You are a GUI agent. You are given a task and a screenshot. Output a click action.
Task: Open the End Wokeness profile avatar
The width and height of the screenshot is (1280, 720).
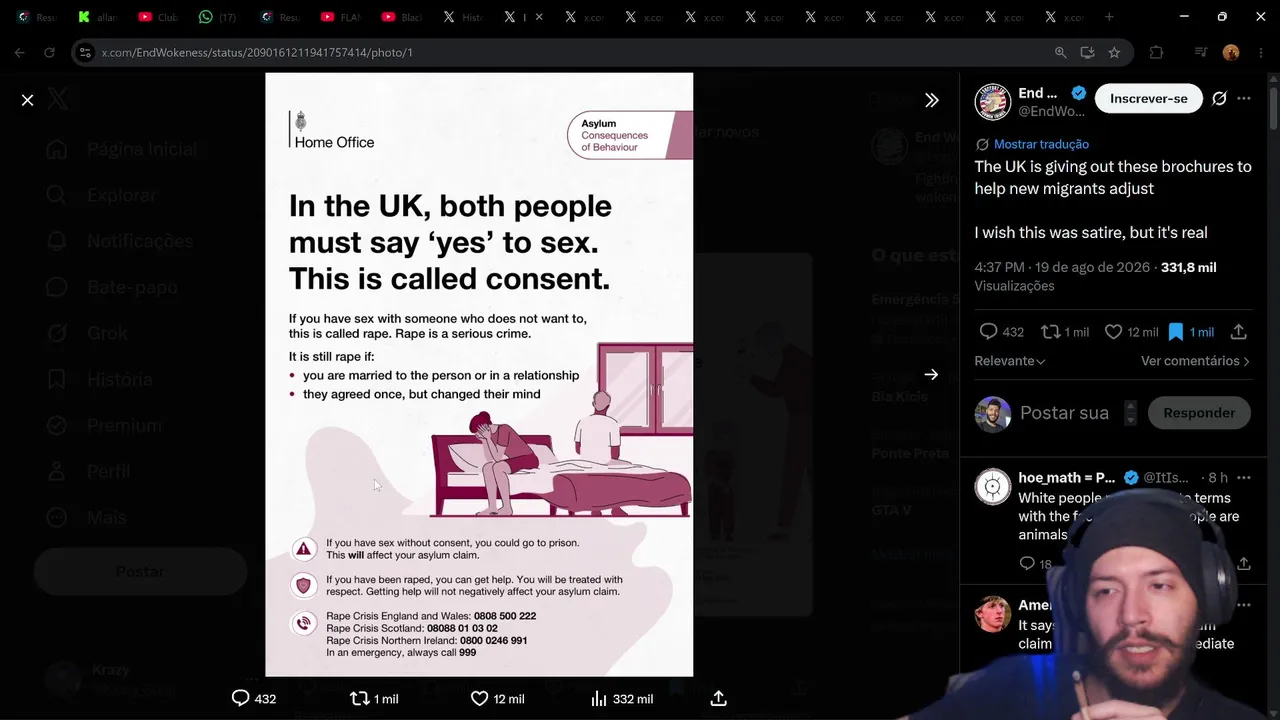pos(993,102)
